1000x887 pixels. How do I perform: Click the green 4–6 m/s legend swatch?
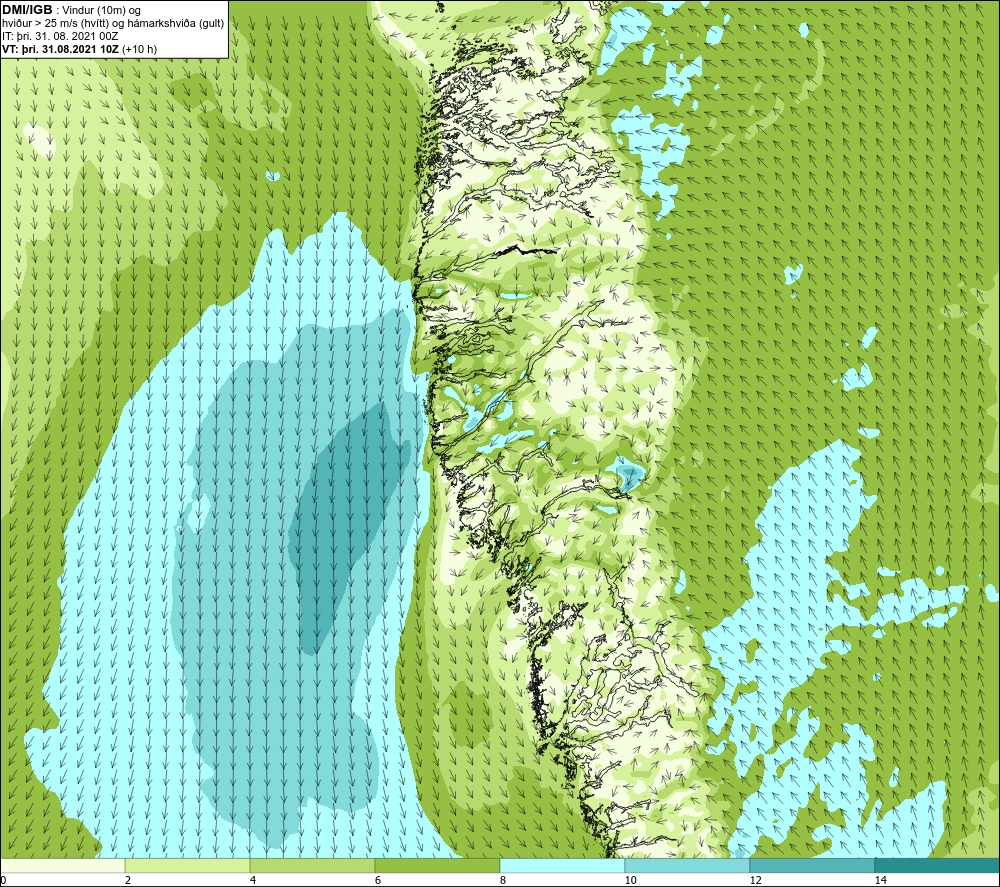click(312, 866)
